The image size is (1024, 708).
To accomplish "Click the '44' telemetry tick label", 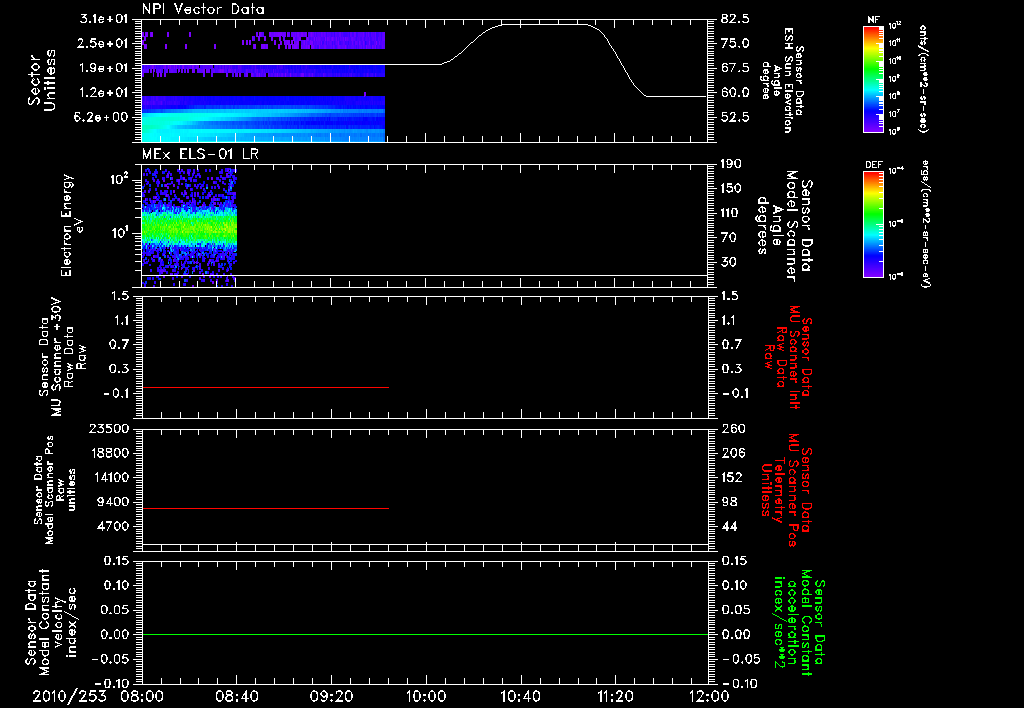I will (x=728, y=526).
